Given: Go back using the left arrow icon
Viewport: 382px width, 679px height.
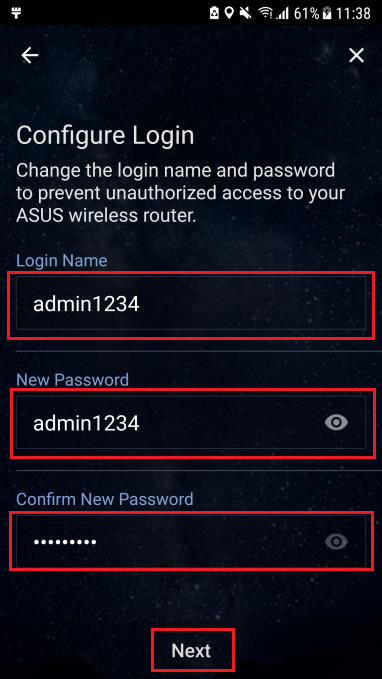Looking at the screenshot, I should click(x=30, y=55).
